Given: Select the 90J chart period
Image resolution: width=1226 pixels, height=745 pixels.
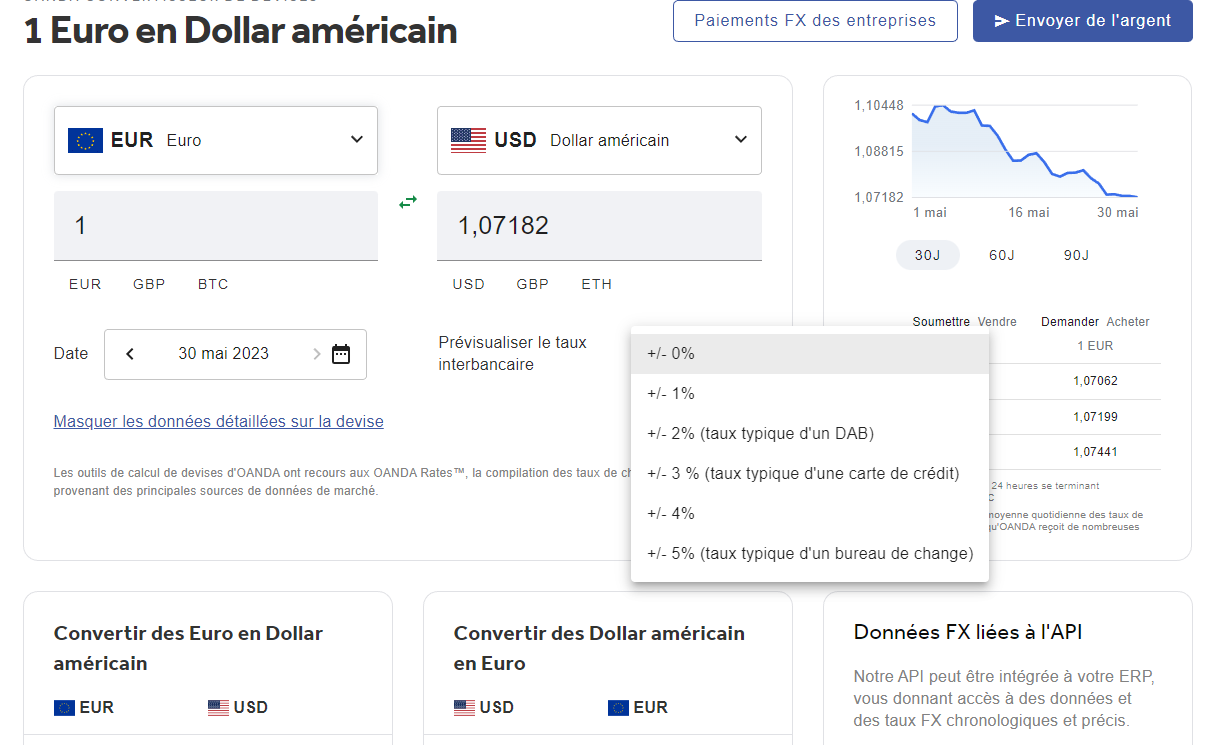Looking at the screenshot, I should 1075,255.
